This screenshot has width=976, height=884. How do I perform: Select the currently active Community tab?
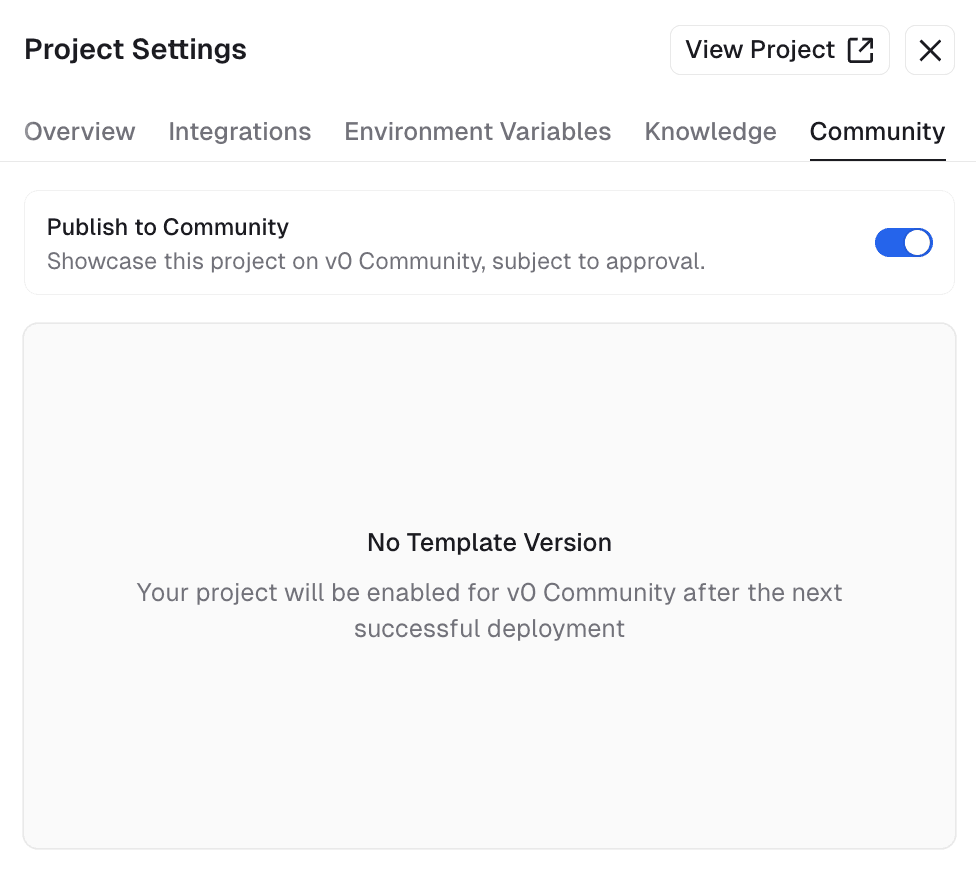[x=877, y=131]
